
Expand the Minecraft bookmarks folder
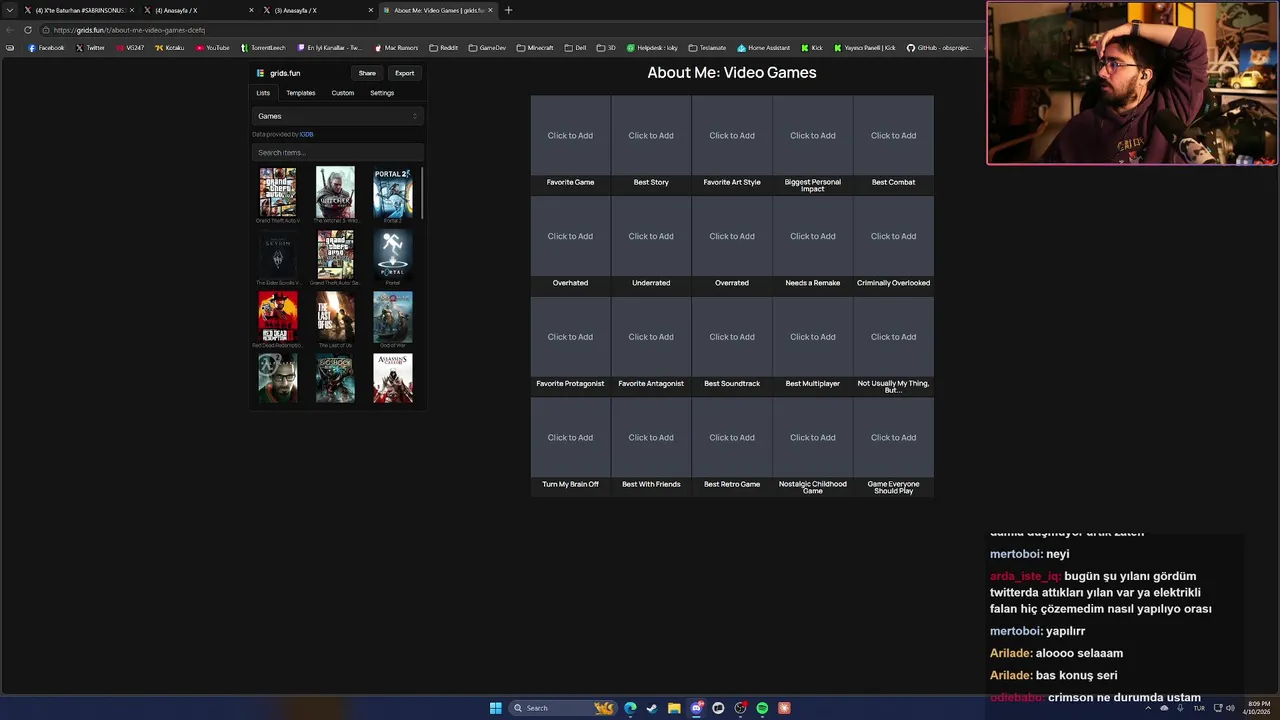[535, 48]
